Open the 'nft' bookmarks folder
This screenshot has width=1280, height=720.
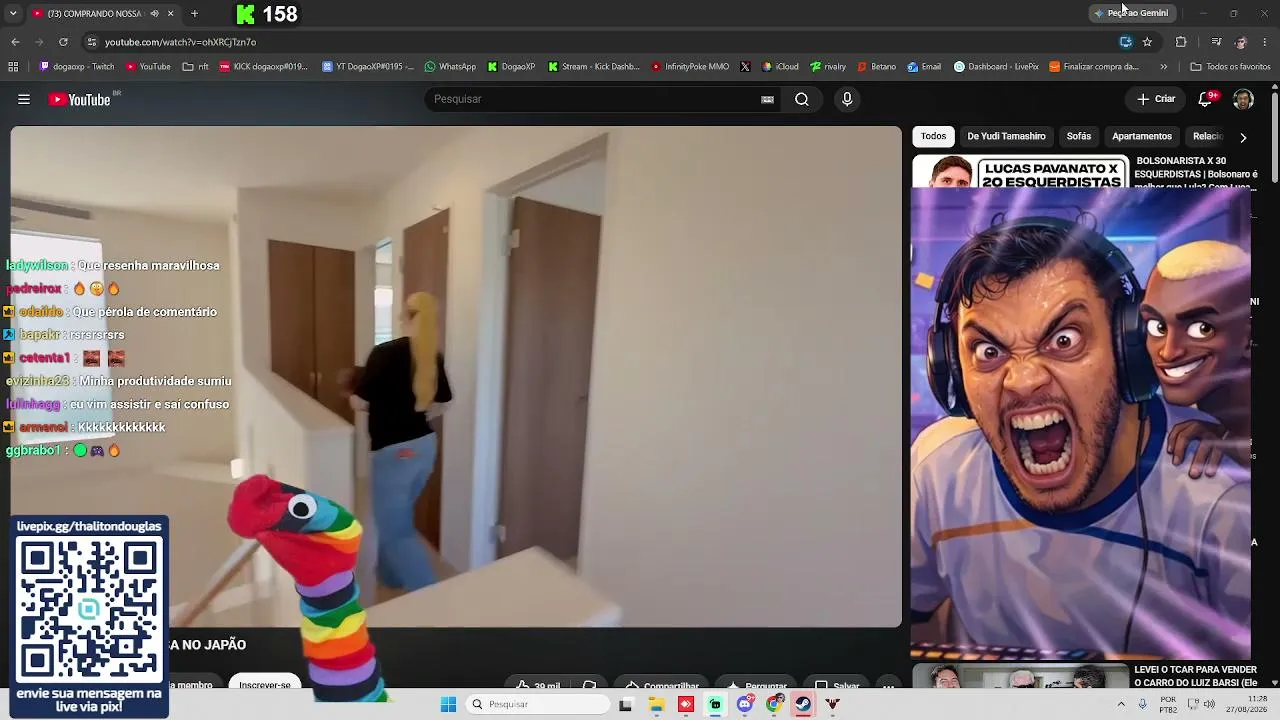coord(196,67)
